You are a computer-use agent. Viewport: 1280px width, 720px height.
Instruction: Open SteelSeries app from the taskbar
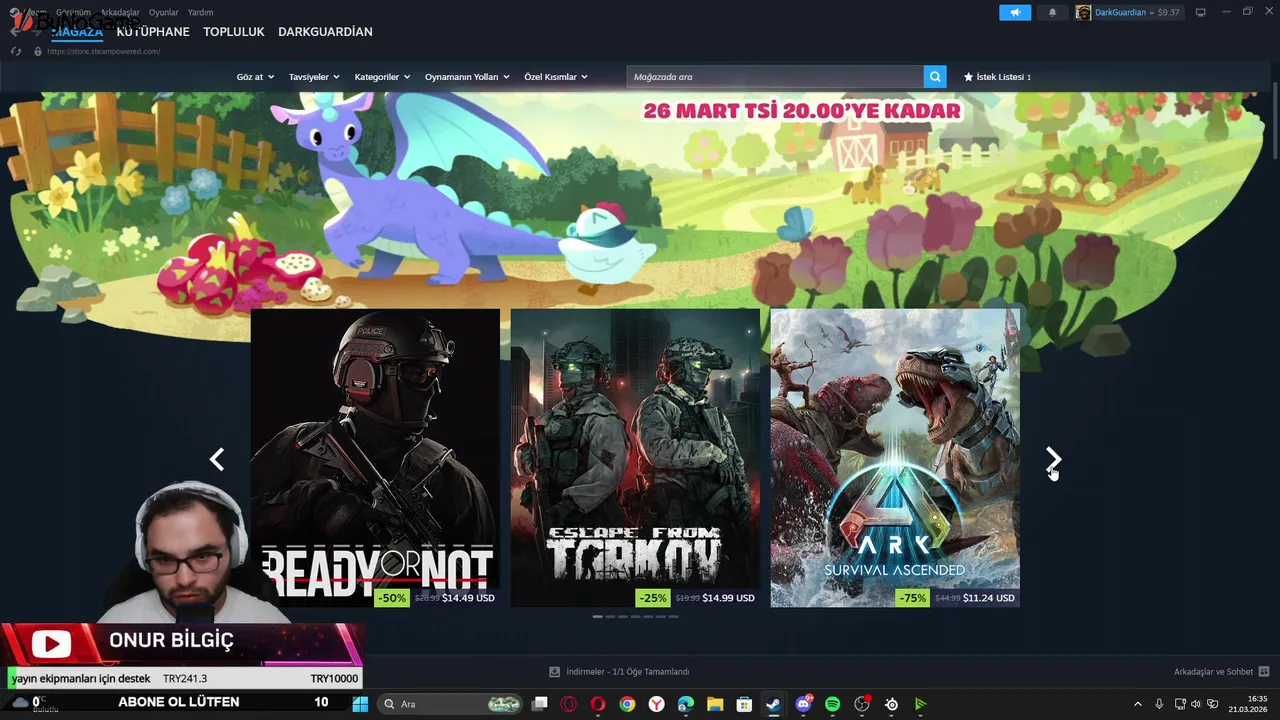point(891,704)
